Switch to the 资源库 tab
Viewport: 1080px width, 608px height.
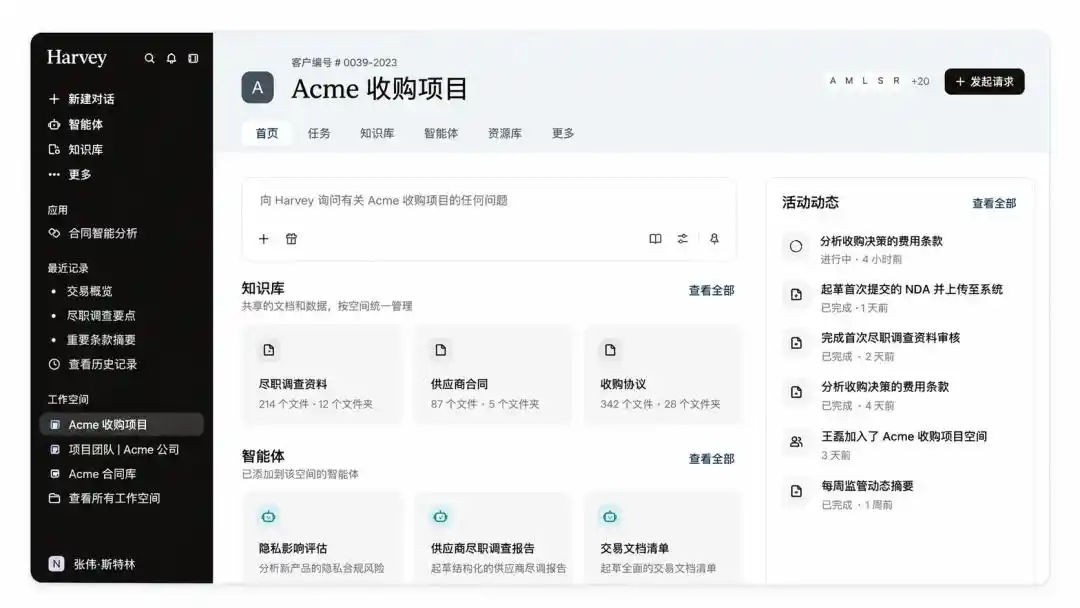click(x=505, y=134)
